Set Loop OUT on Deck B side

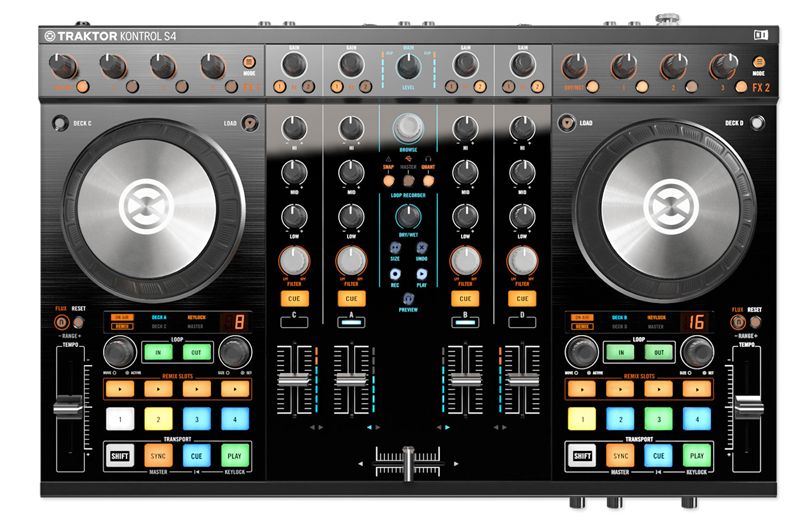[659, 352]
